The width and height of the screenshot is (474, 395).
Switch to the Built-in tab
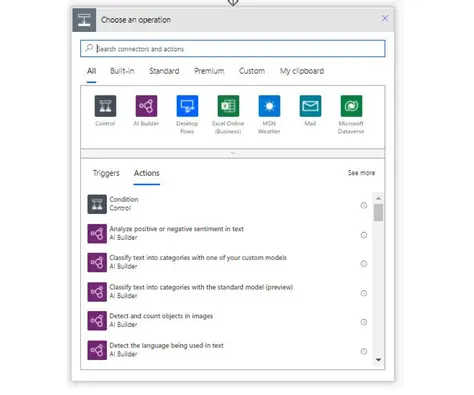(x=122, y=71)
